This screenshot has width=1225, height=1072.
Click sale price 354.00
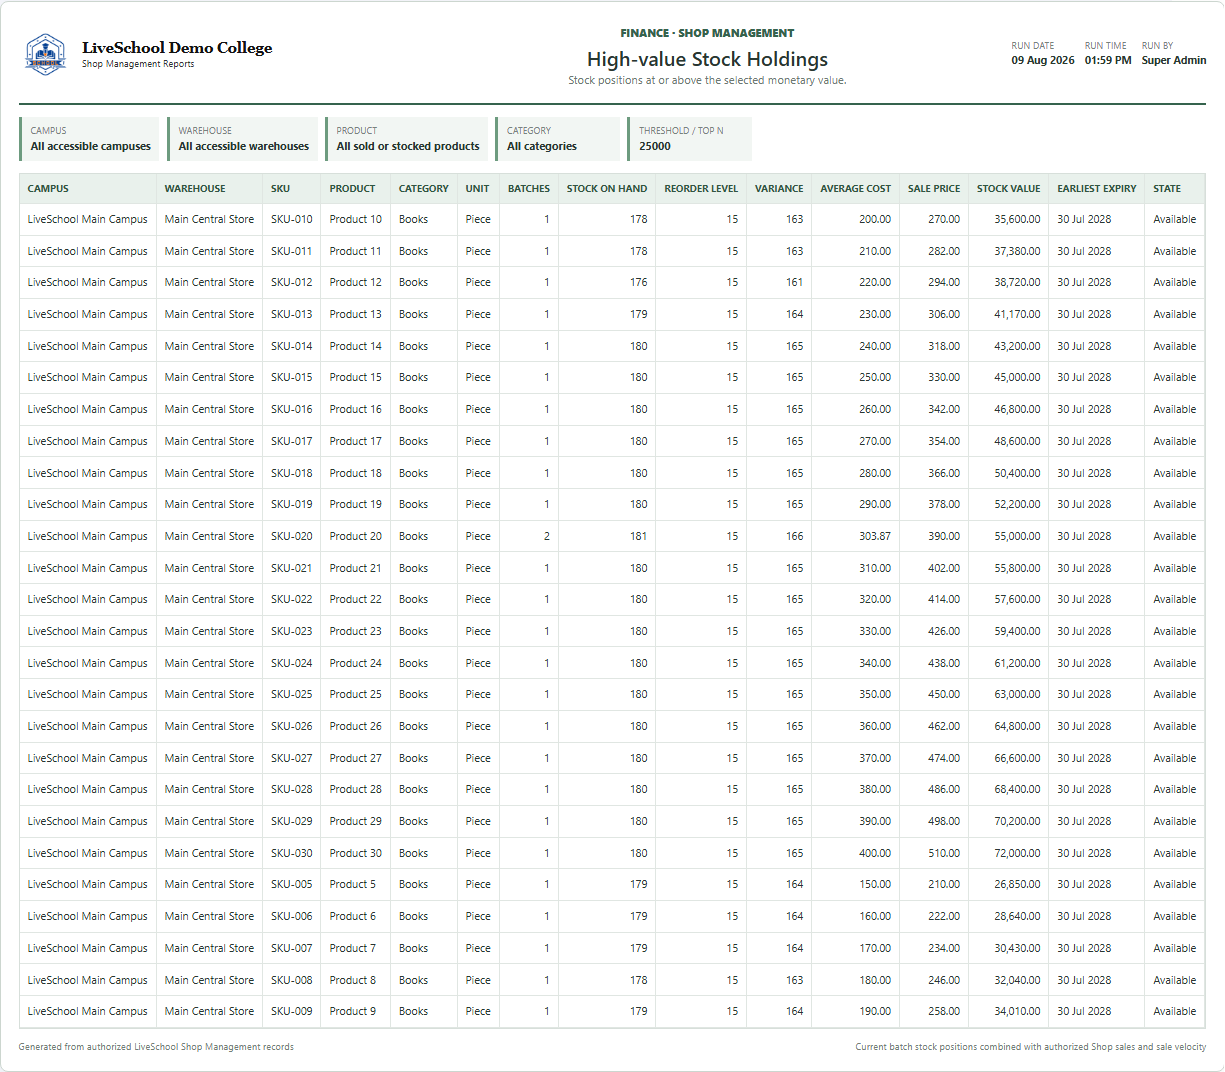pyautogui.click(x=944, y=441)
